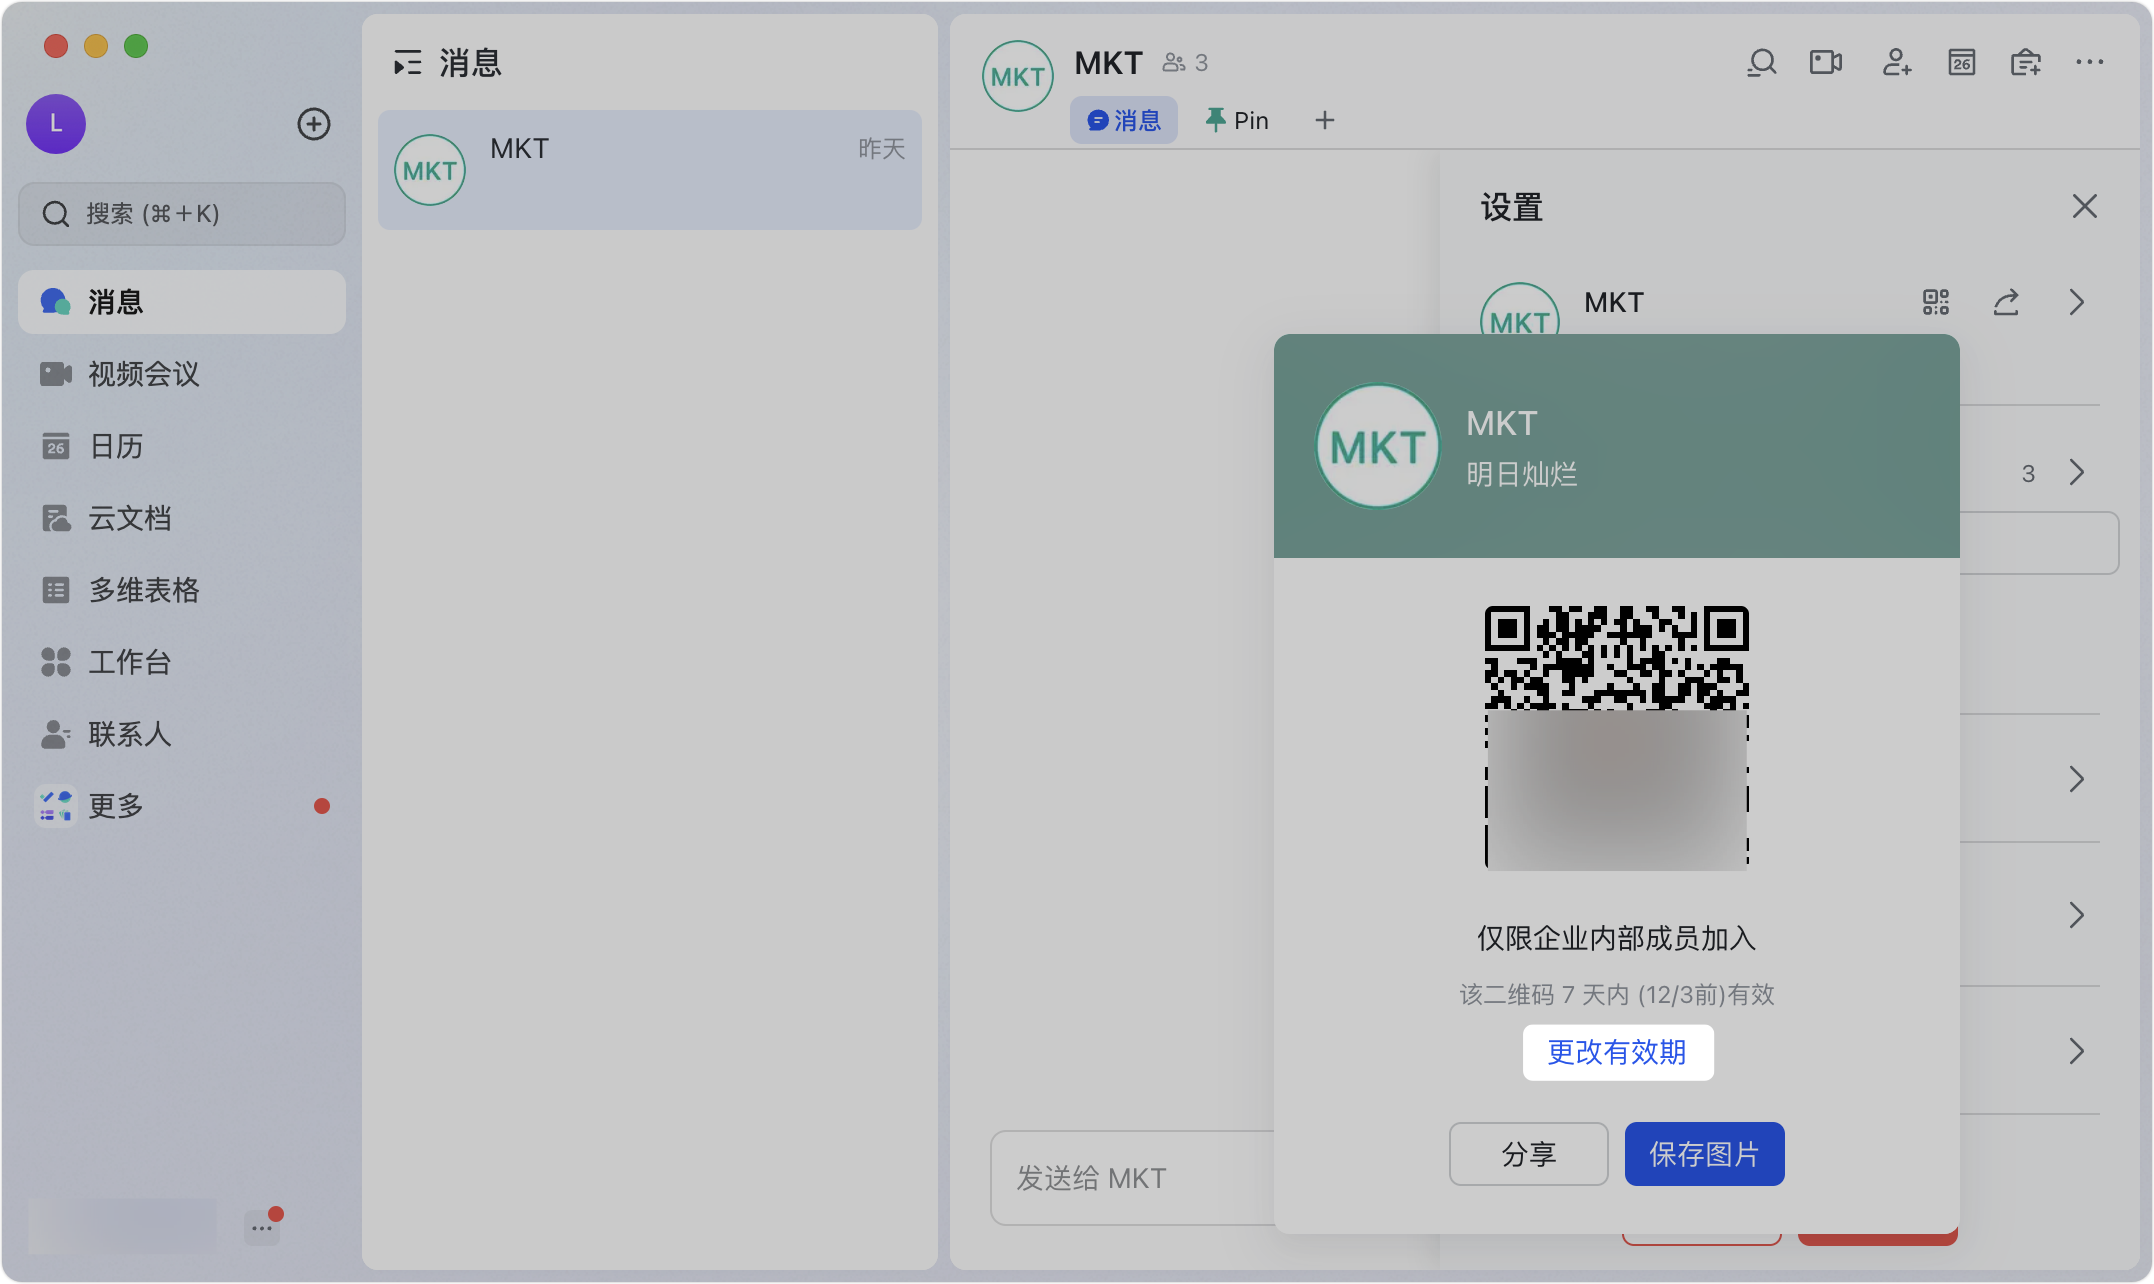Image resolution: width=2154 pixels, height=1284 pixels.
Task: Click the group QR code image
Action: tap(1617, 738)
